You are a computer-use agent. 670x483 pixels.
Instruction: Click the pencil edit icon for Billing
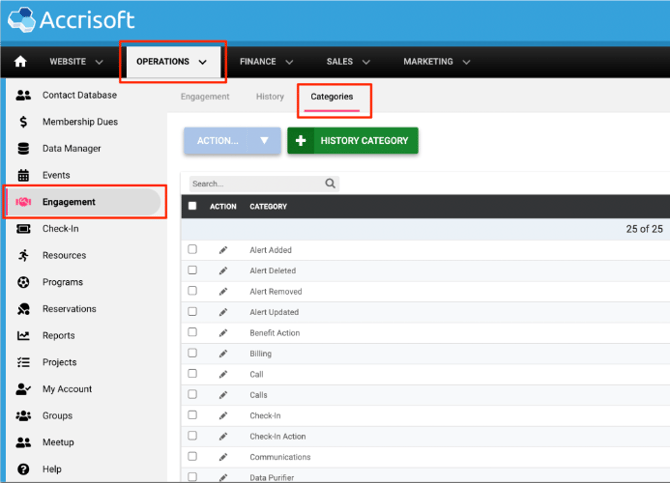pyautogui.click(x=223, y=354)
